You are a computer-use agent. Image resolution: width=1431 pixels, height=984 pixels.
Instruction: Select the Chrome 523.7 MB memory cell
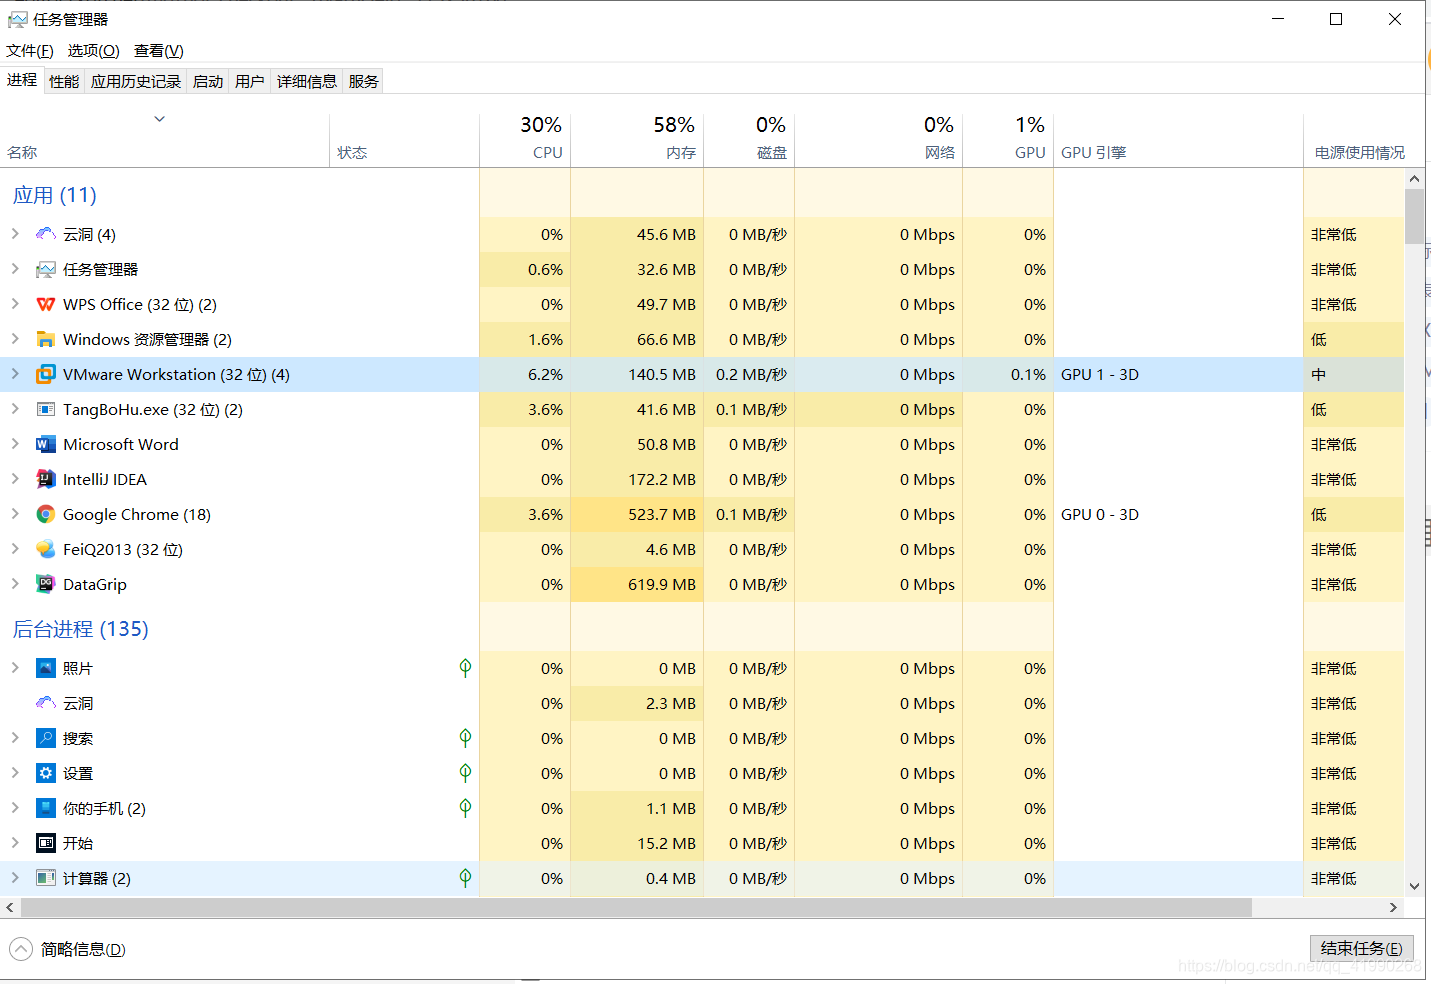pyautogui.click(x=637, y=514)
